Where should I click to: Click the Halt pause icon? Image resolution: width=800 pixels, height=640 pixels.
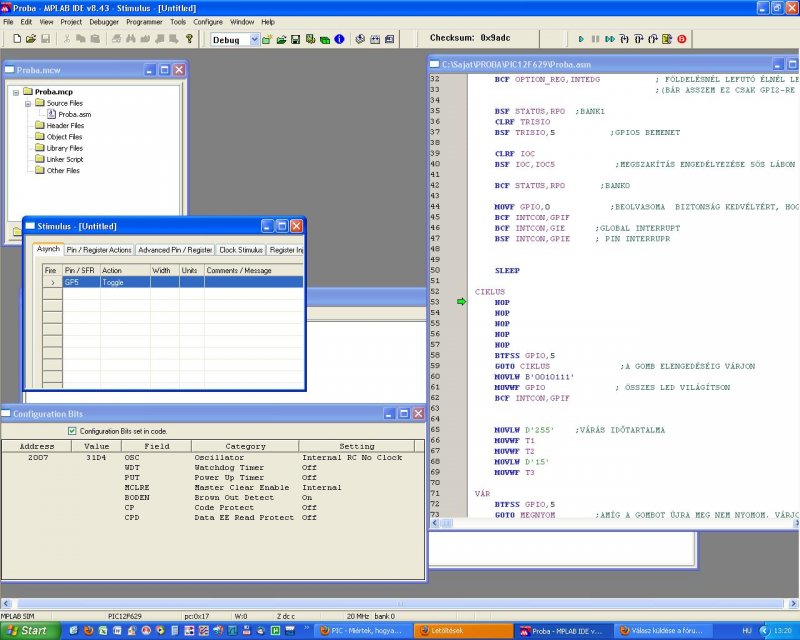click(x=595, y=39)
